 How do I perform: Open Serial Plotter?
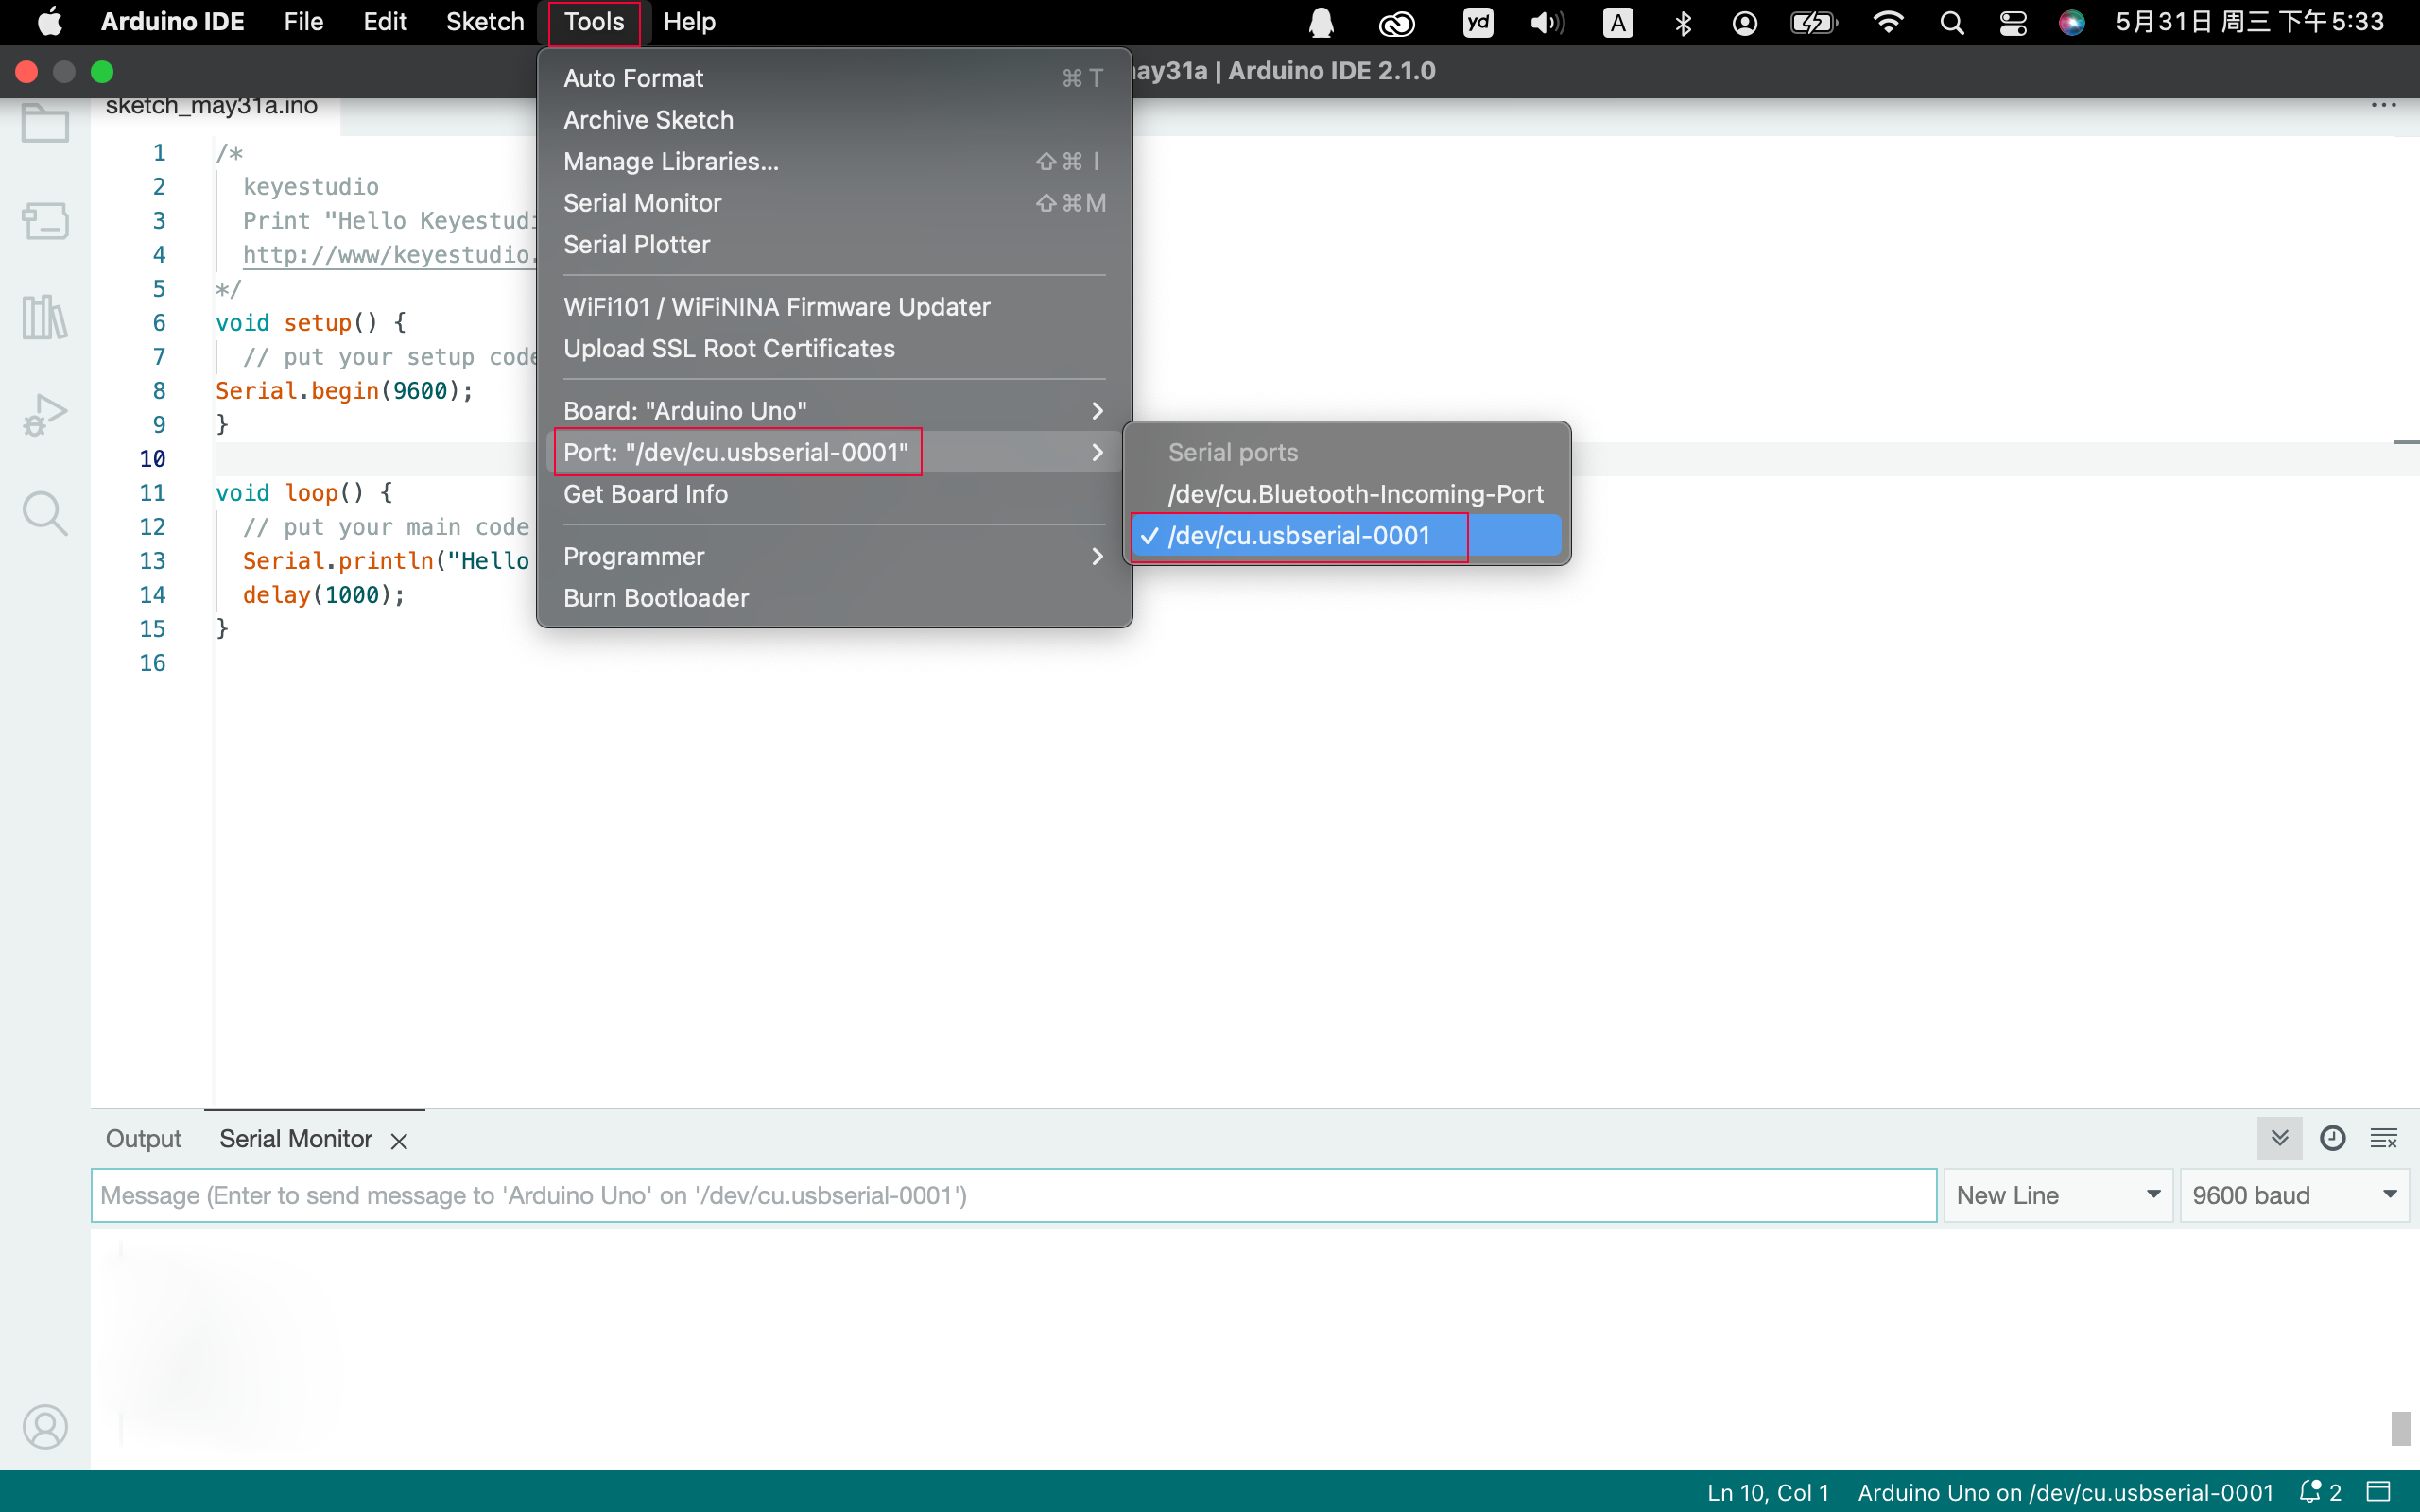pos(834,244)
